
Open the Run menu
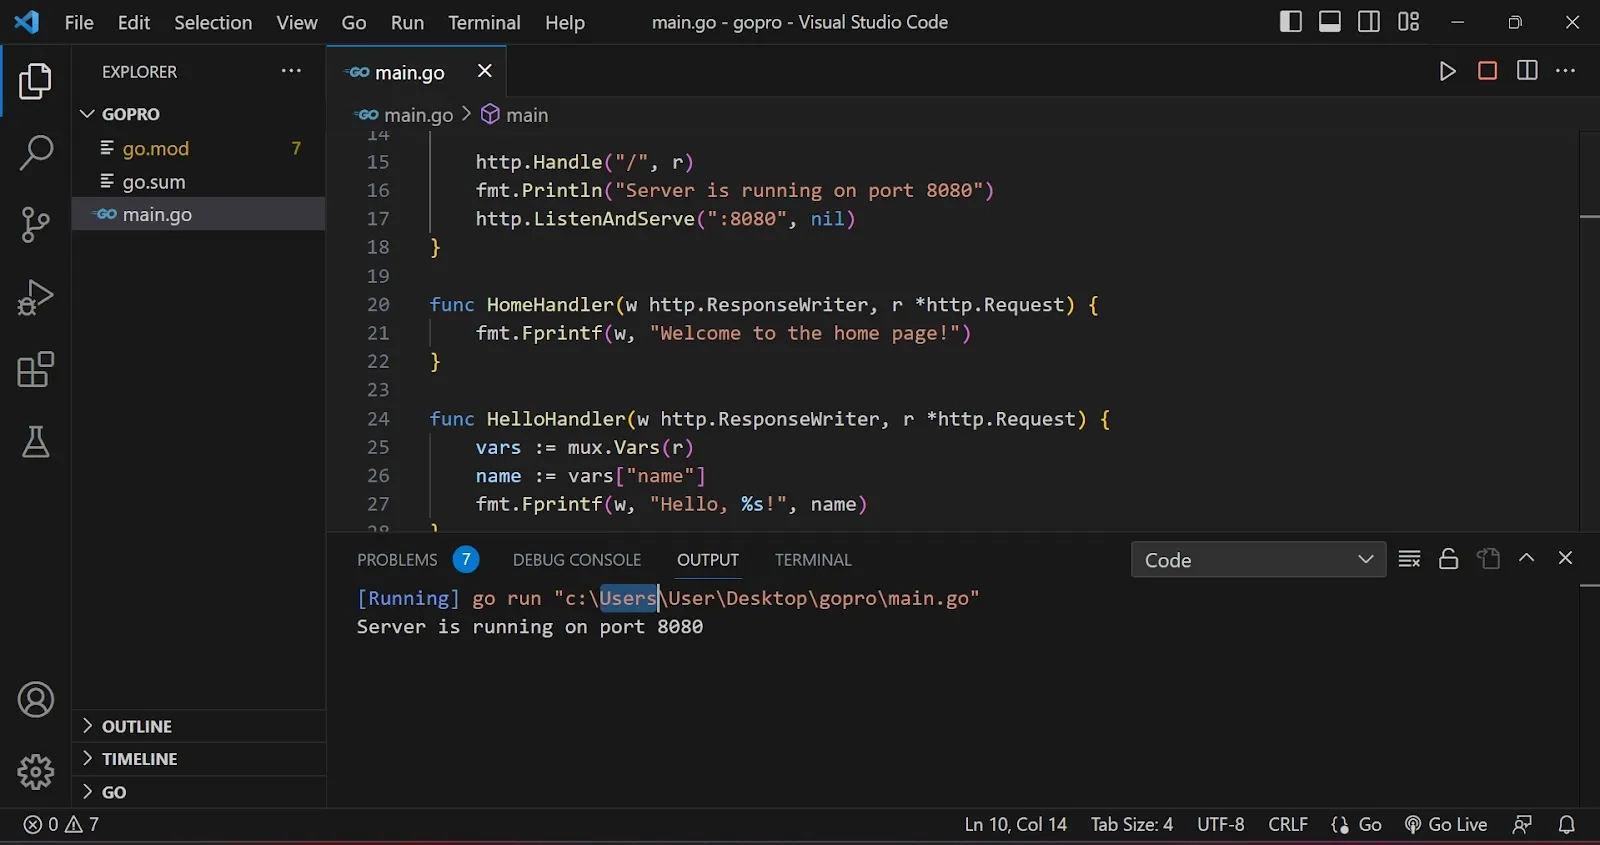(407, 22)
